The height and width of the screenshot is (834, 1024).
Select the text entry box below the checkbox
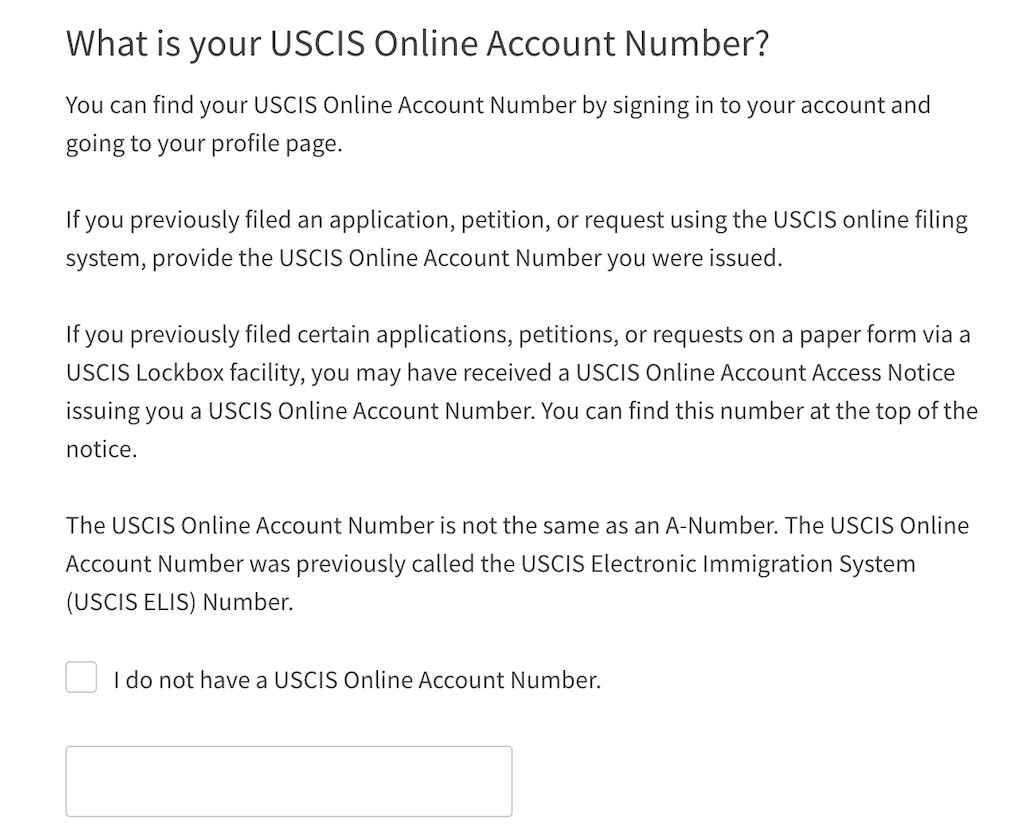tap(288, 781)
